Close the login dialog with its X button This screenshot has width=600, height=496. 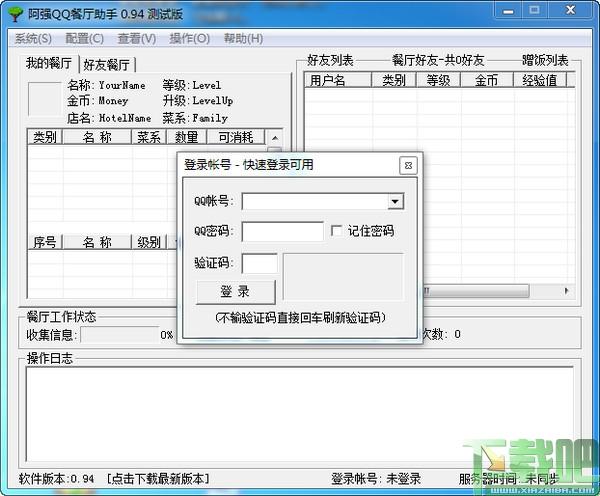click(x=408, y=165)
